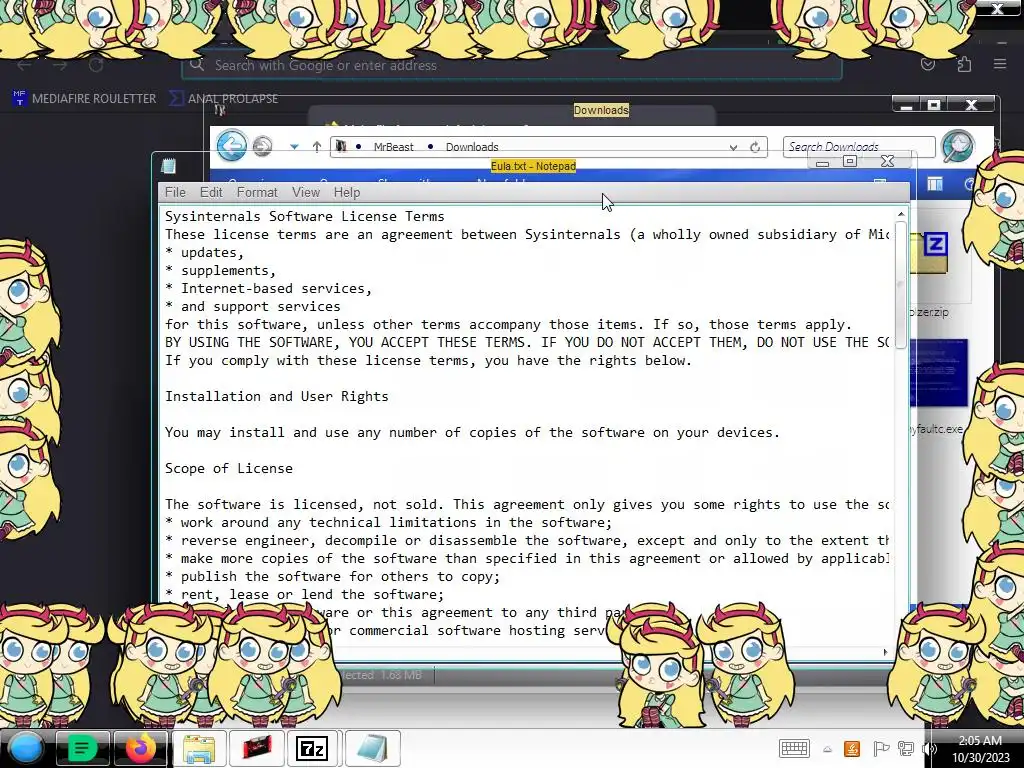This screenshot has height=768, width=1024.
Task: Select the MrBeast breadcrumb in the address bar
Action: coord(393,147)
